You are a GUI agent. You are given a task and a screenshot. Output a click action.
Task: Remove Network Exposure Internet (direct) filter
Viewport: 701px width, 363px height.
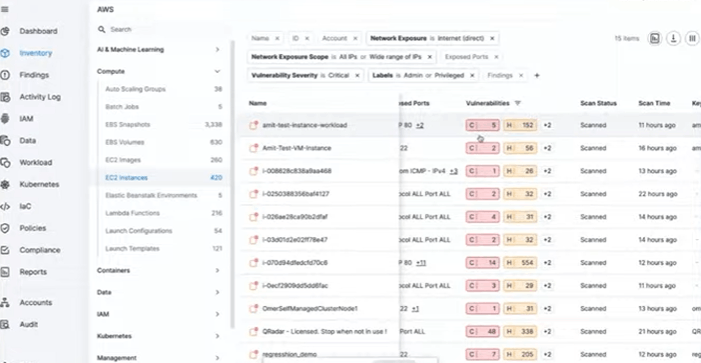[492, 38]
